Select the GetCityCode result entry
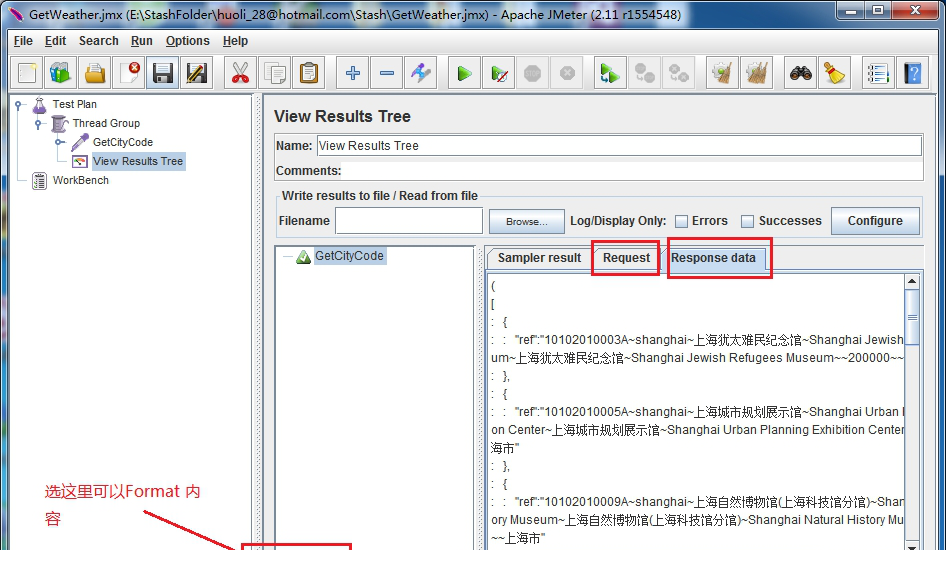The width and height of the screenshot is (946, 572). 349,256
